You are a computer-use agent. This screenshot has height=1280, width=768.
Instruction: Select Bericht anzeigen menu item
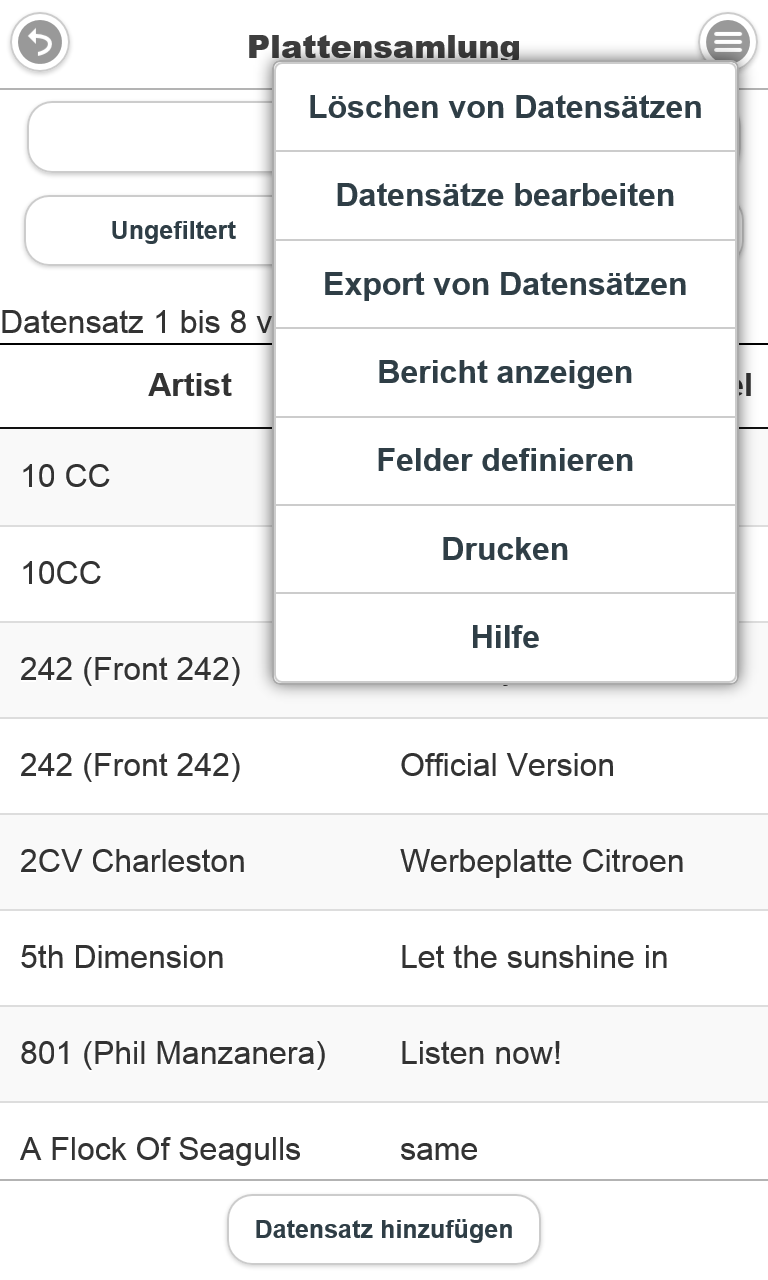point(505,373)
